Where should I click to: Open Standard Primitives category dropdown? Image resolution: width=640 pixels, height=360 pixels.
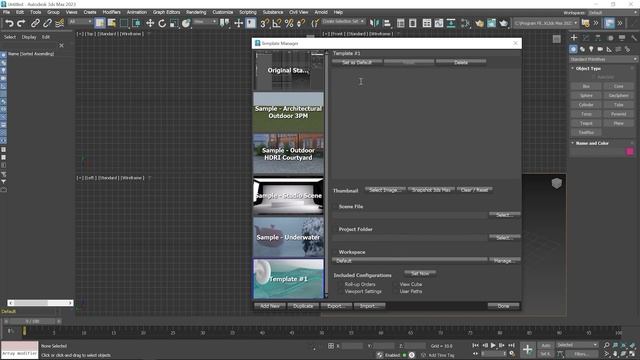click(x=603, y=59)
